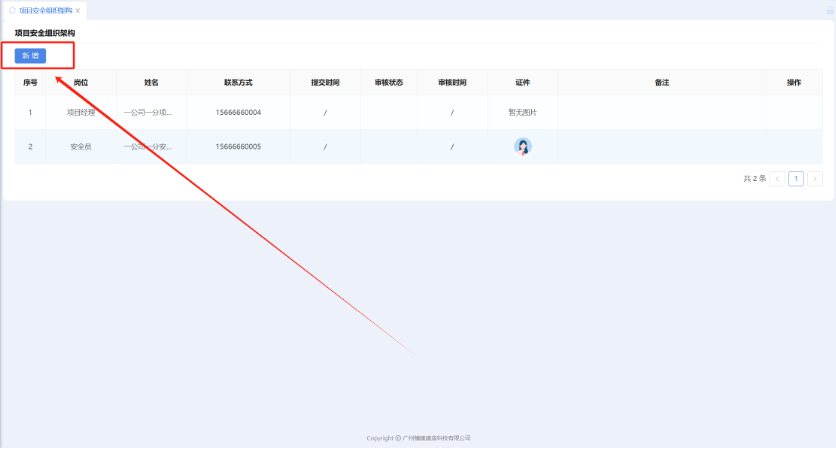Viewport: 836px width, 450px height.
Task: Click the 操作 column header
Action: [x=794, y=82]
